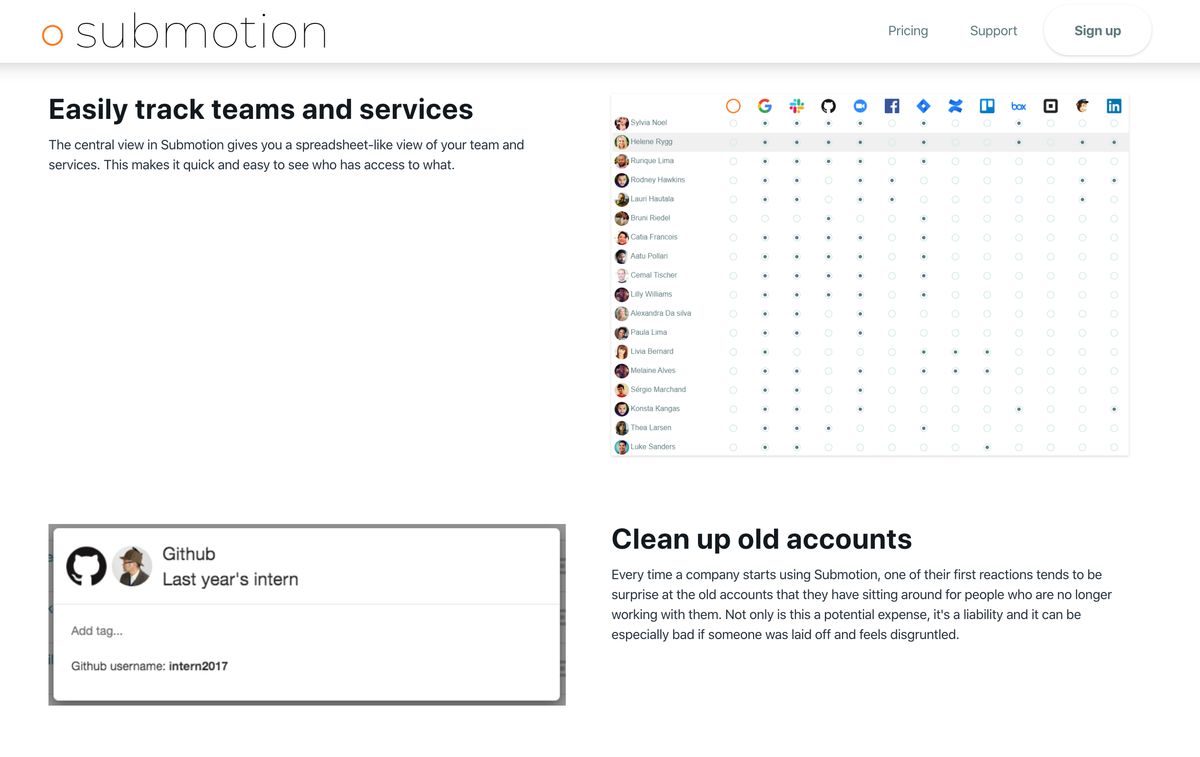Click the Mailchimp service icon

(1082, 105)
